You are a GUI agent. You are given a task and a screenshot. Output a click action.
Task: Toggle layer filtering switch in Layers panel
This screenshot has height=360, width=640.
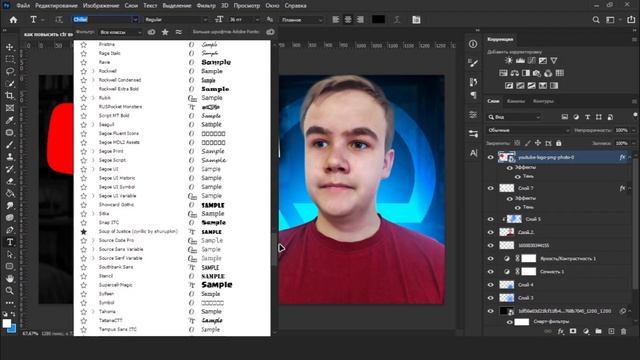point(635,116)
